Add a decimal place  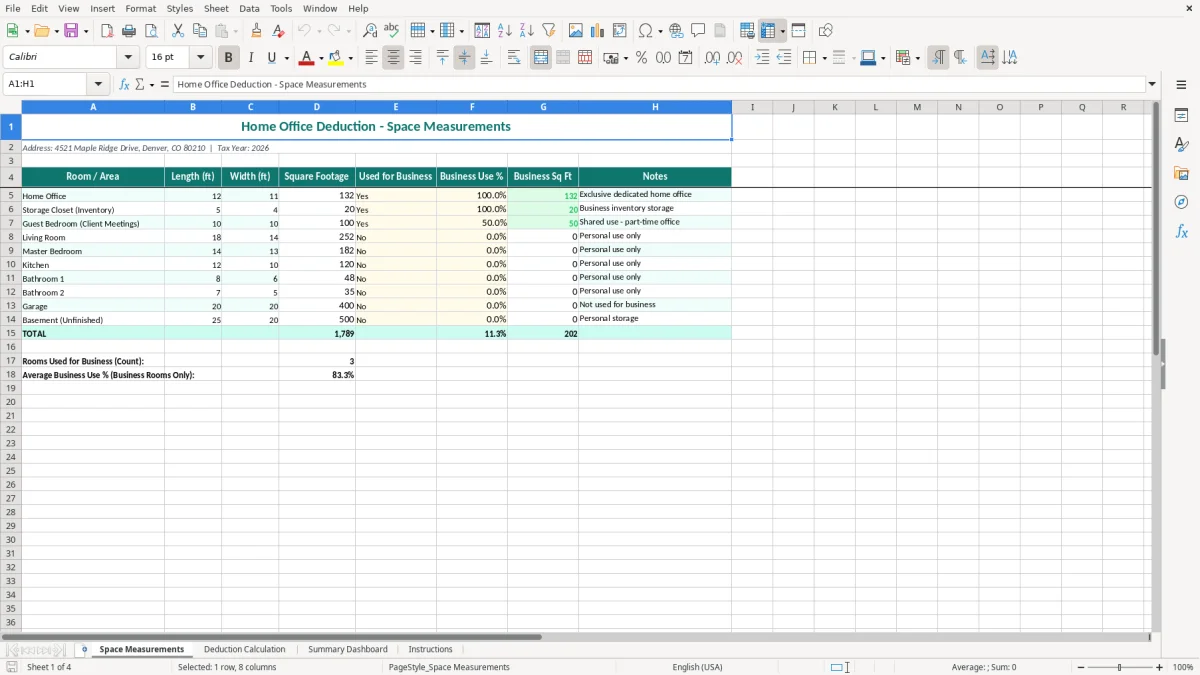point(713,58)
